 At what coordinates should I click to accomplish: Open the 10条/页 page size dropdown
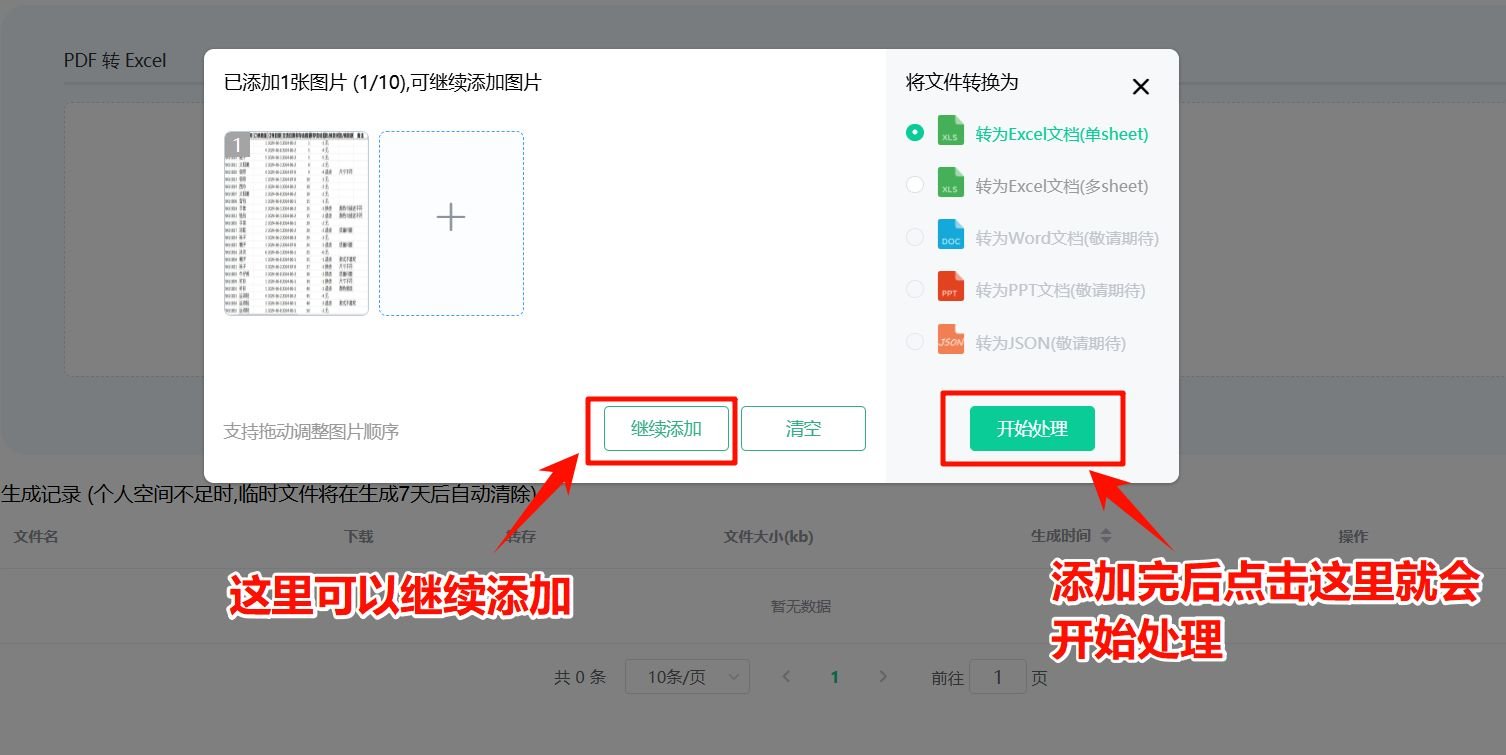(x=687, y=676)
